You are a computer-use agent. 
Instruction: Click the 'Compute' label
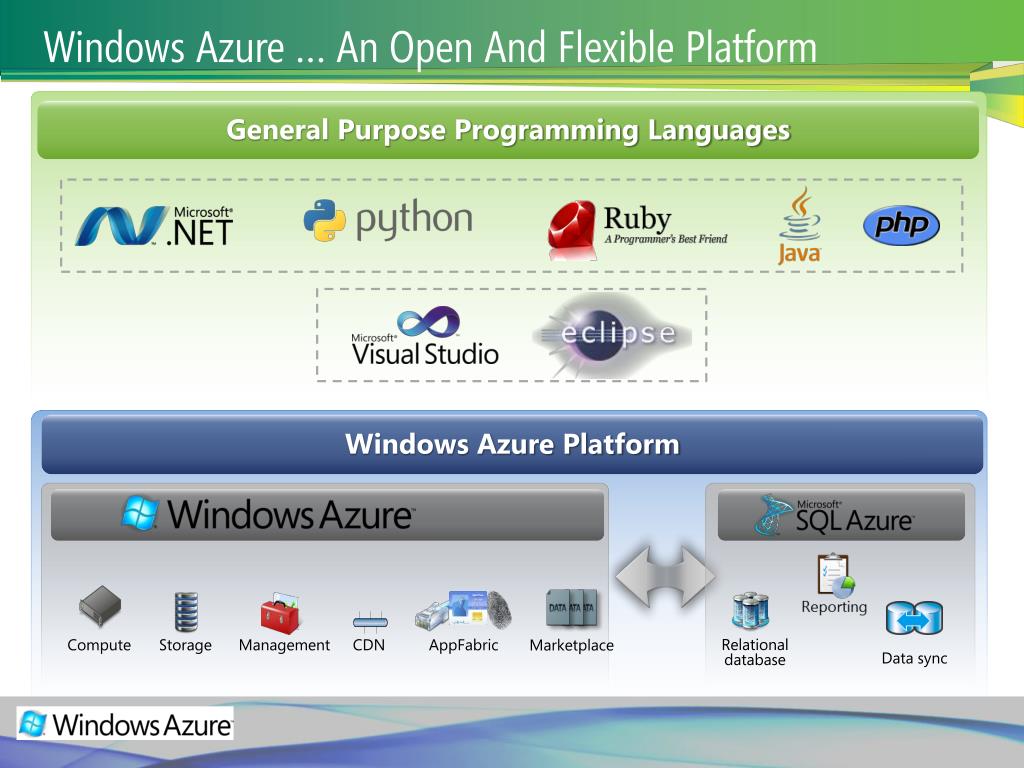click(x=99, y=645)
